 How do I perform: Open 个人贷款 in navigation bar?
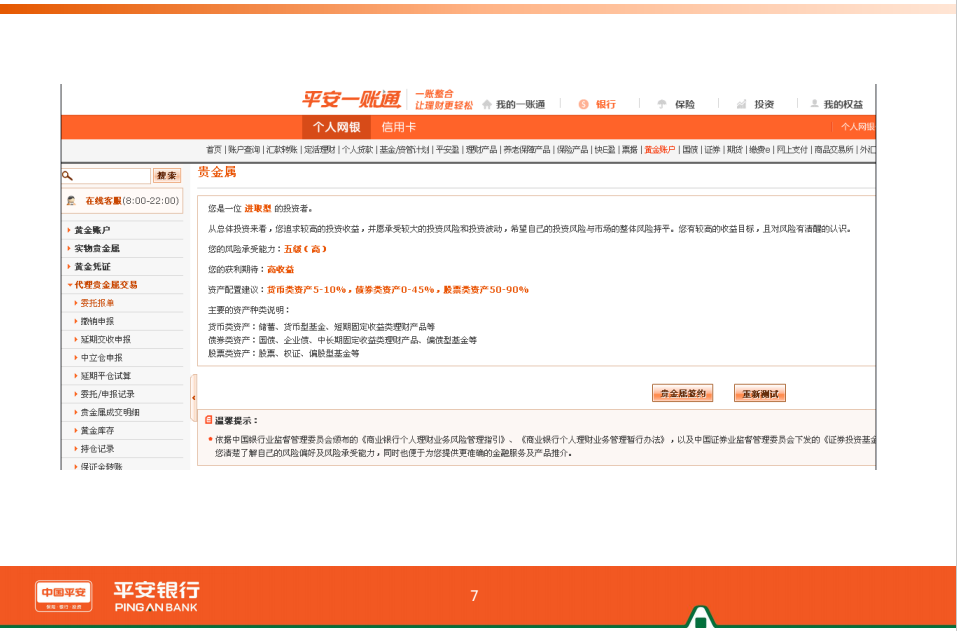(358, 150)
